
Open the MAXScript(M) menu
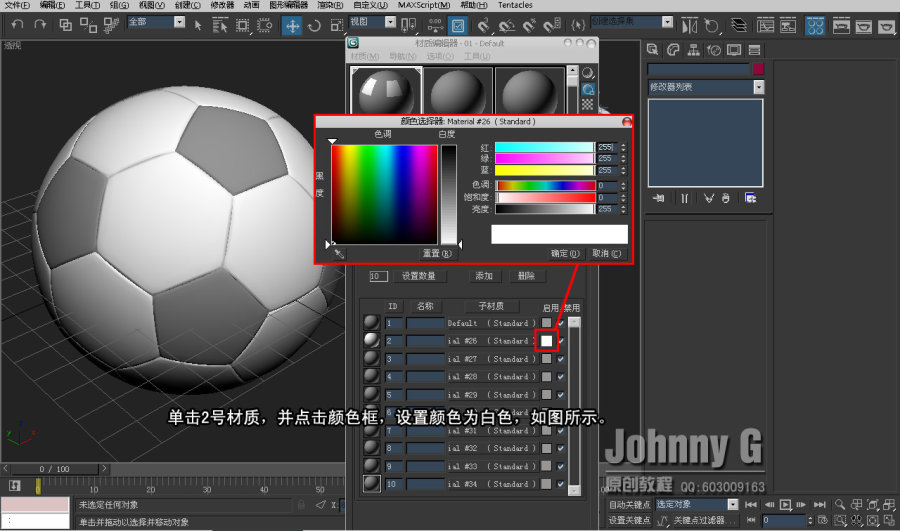click(x=424, y=5)
